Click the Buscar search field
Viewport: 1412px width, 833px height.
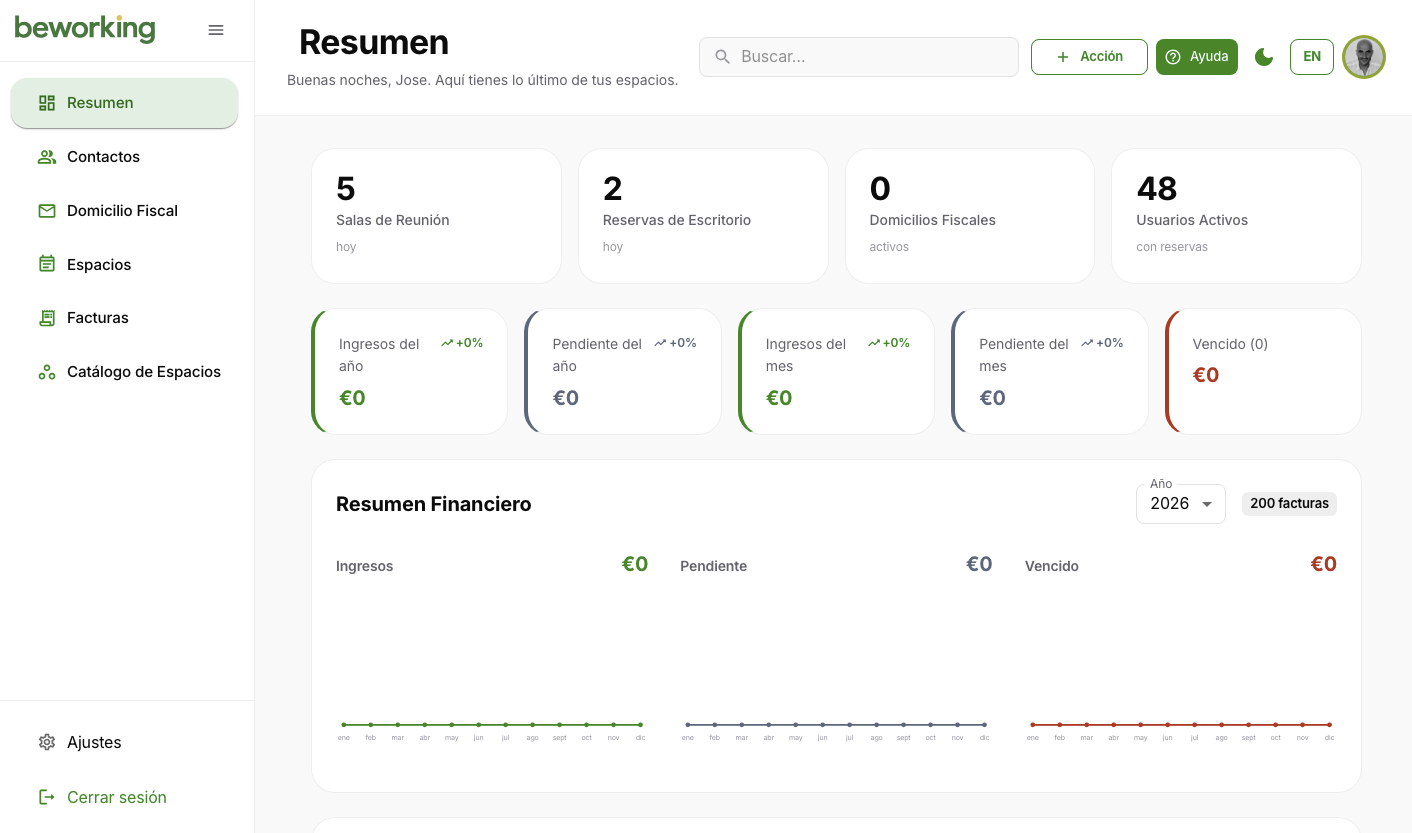858,57
